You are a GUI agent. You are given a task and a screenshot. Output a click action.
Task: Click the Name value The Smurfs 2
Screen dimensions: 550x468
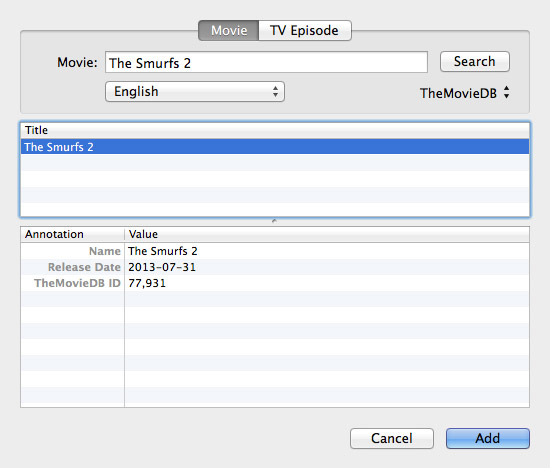coord(163,251)
